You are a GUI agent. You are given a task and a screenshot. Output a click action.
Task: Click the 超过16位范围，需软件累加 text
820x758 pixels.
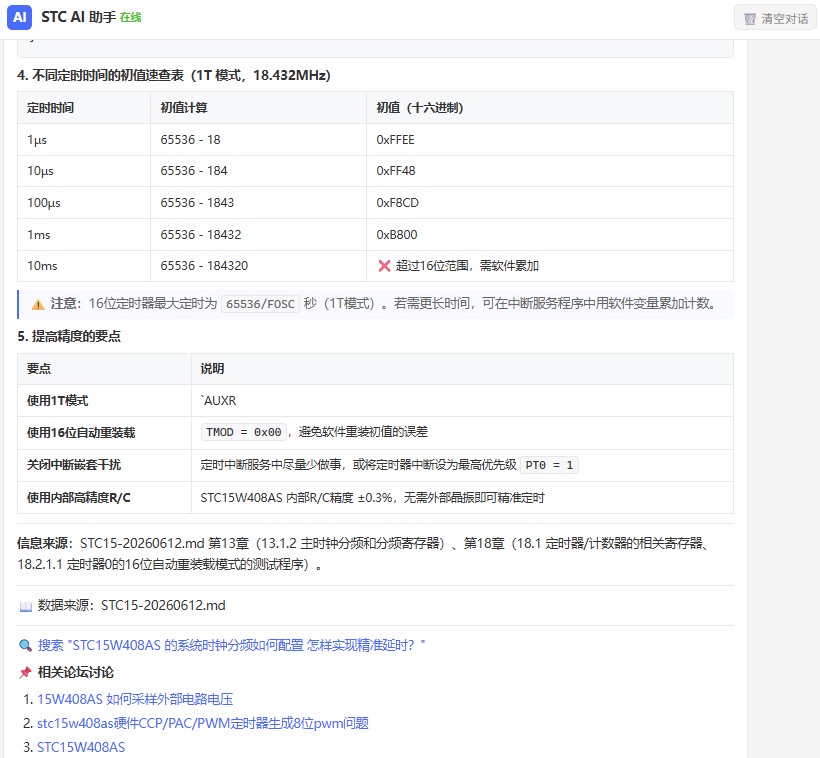467,266
